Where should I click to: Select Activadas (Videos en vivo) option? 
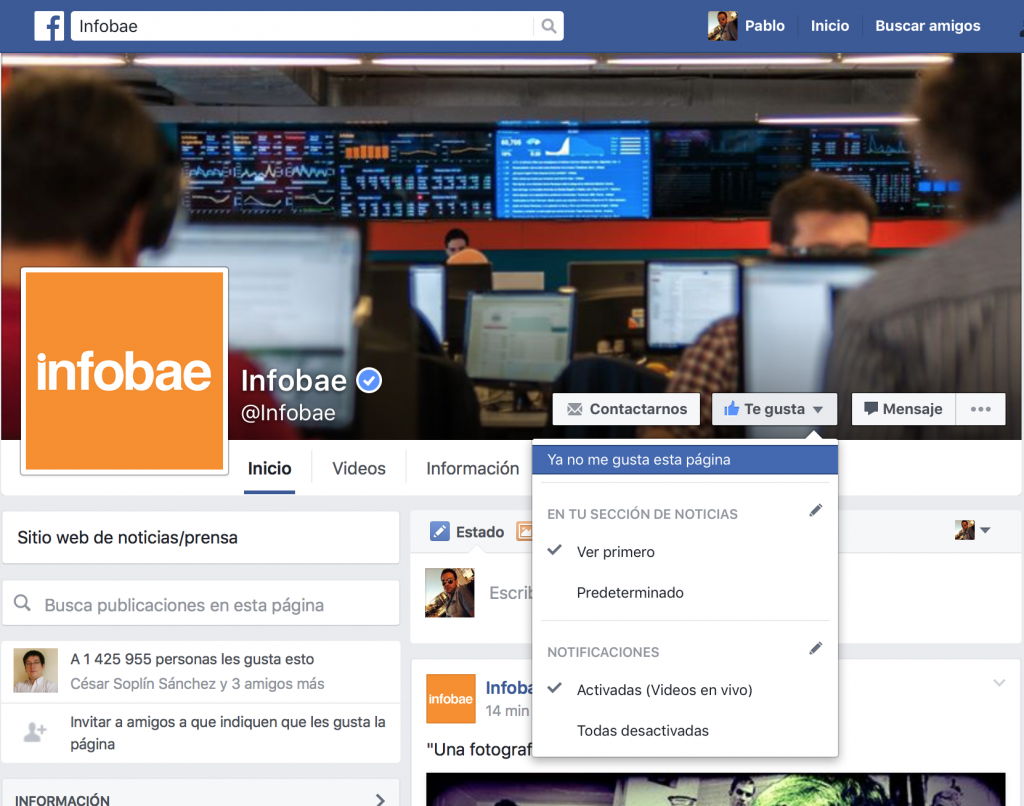pos(664,690)
